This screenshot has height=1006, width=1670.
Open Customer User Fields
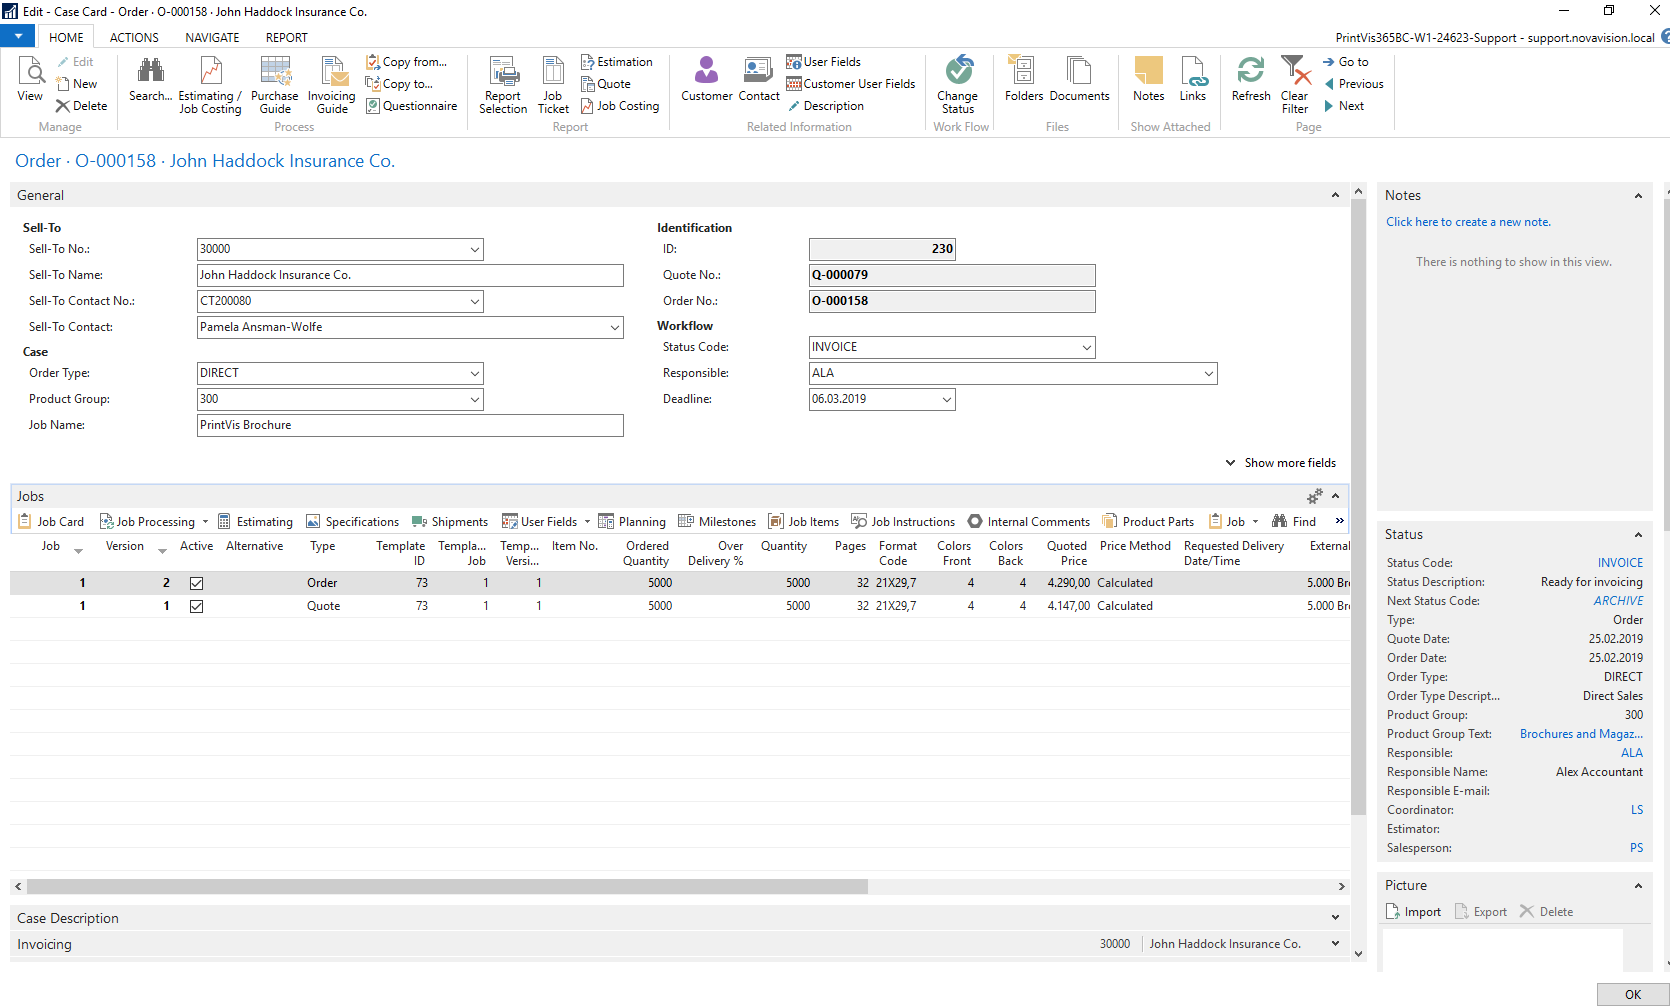coord(851,84)
